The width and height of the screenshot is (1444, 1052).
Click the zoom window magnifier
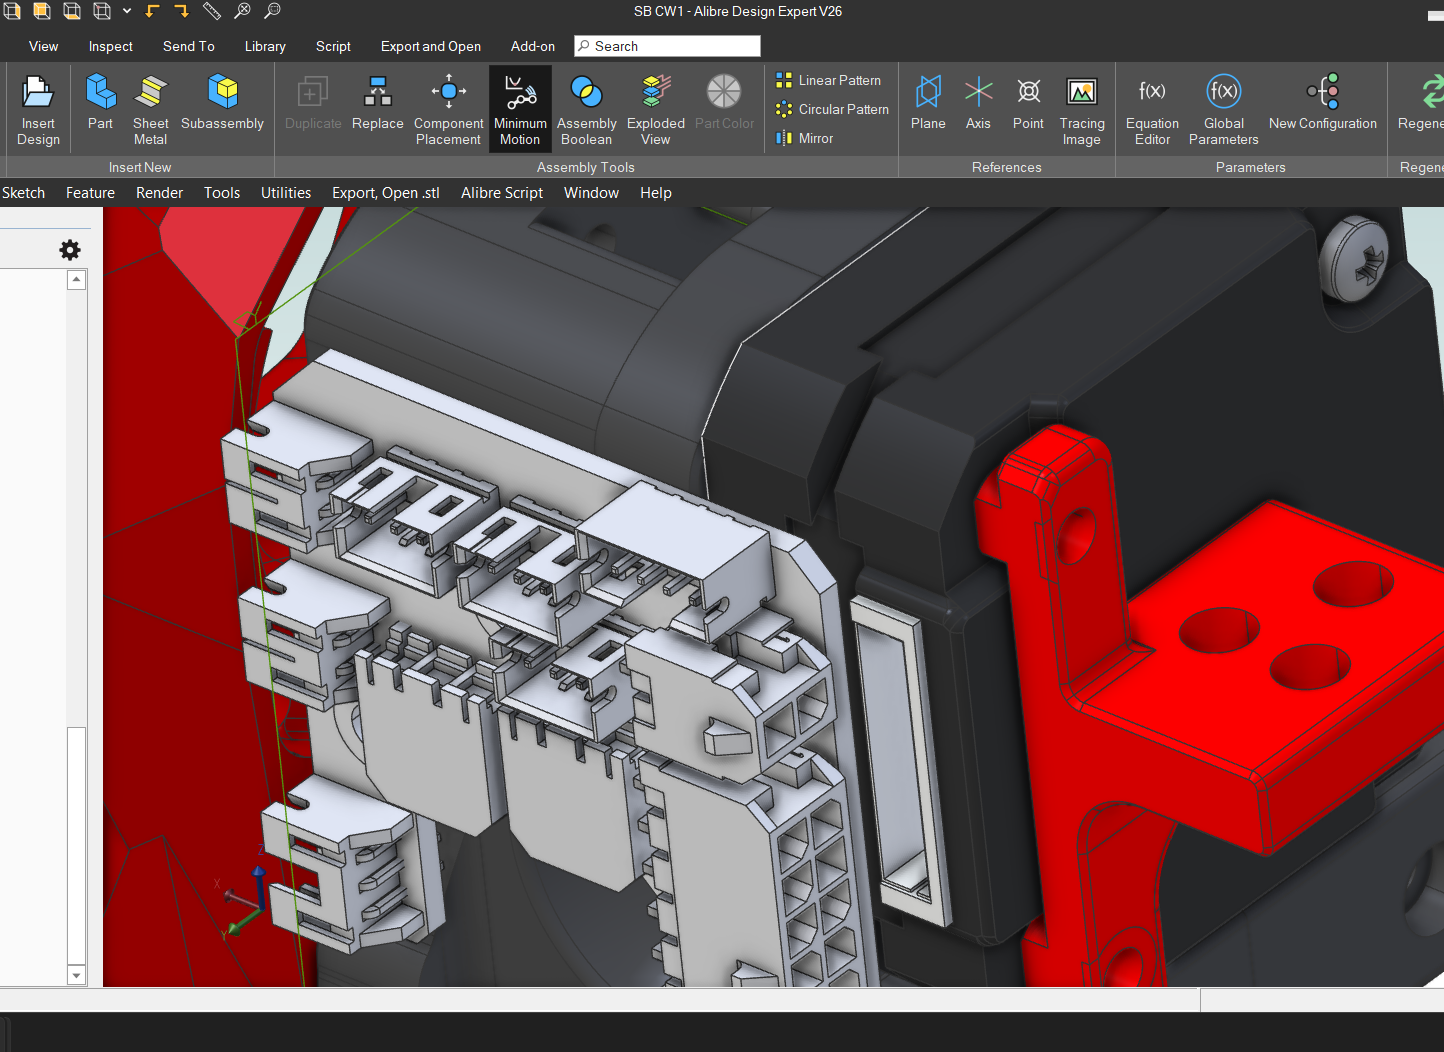click(272, 11)
